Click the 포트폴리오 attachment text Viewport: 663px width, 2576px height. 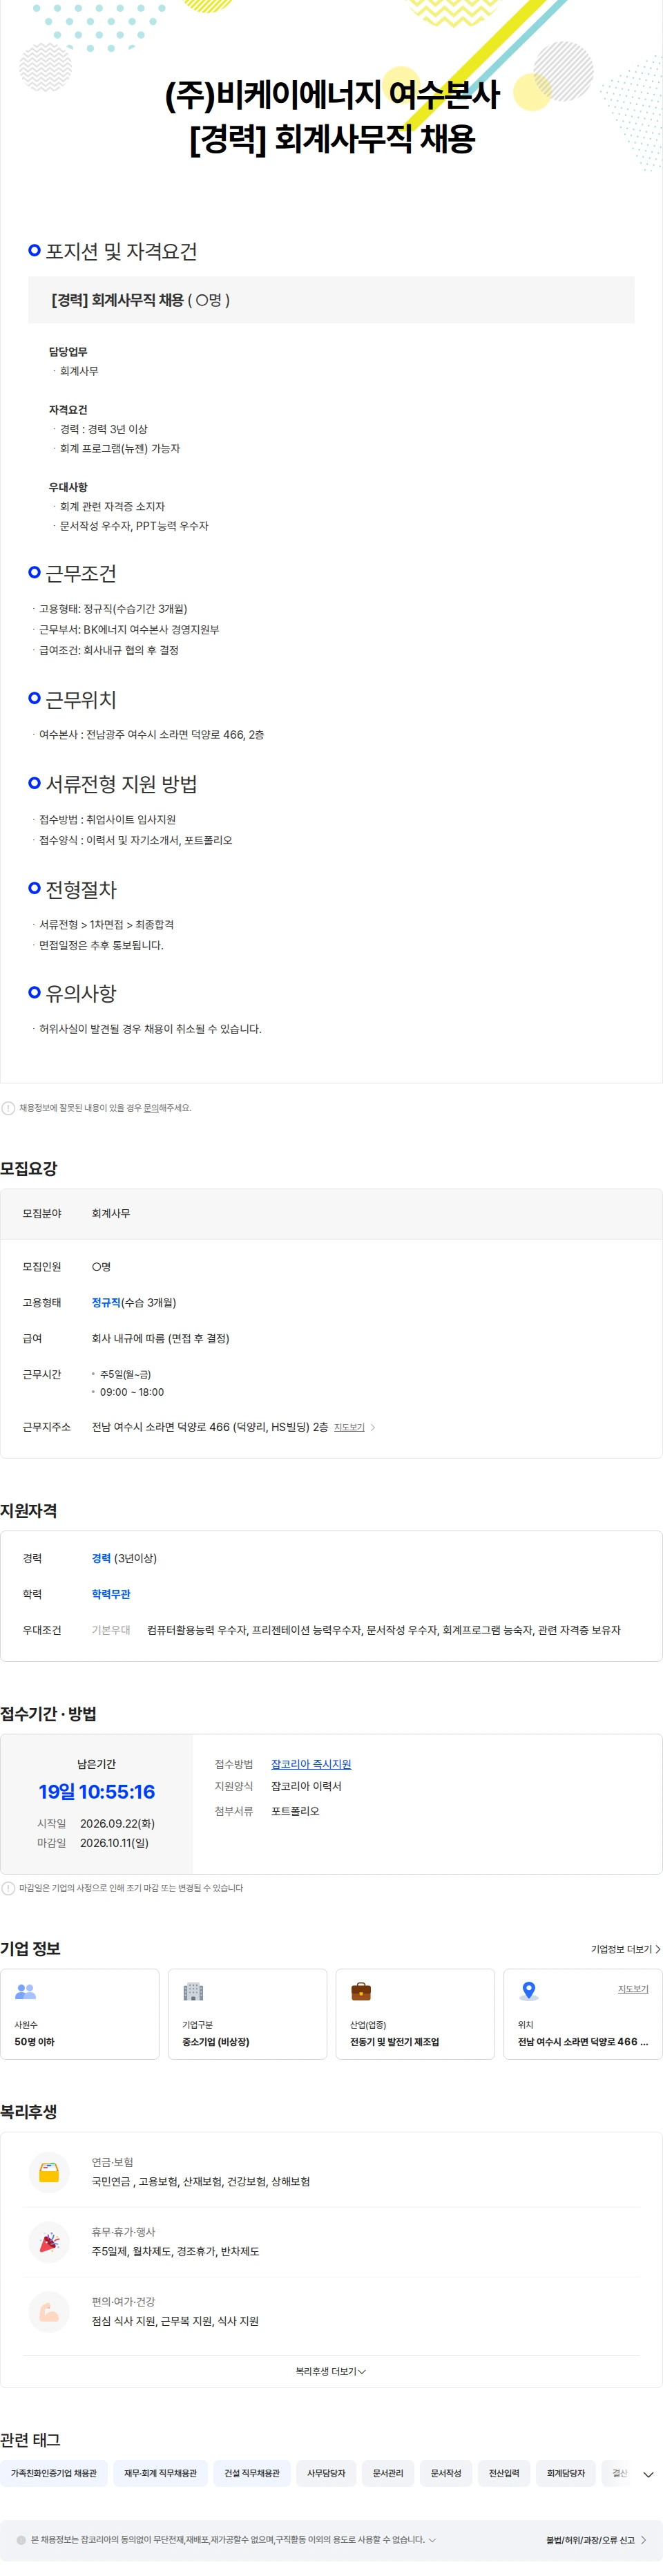[295, 1811]
